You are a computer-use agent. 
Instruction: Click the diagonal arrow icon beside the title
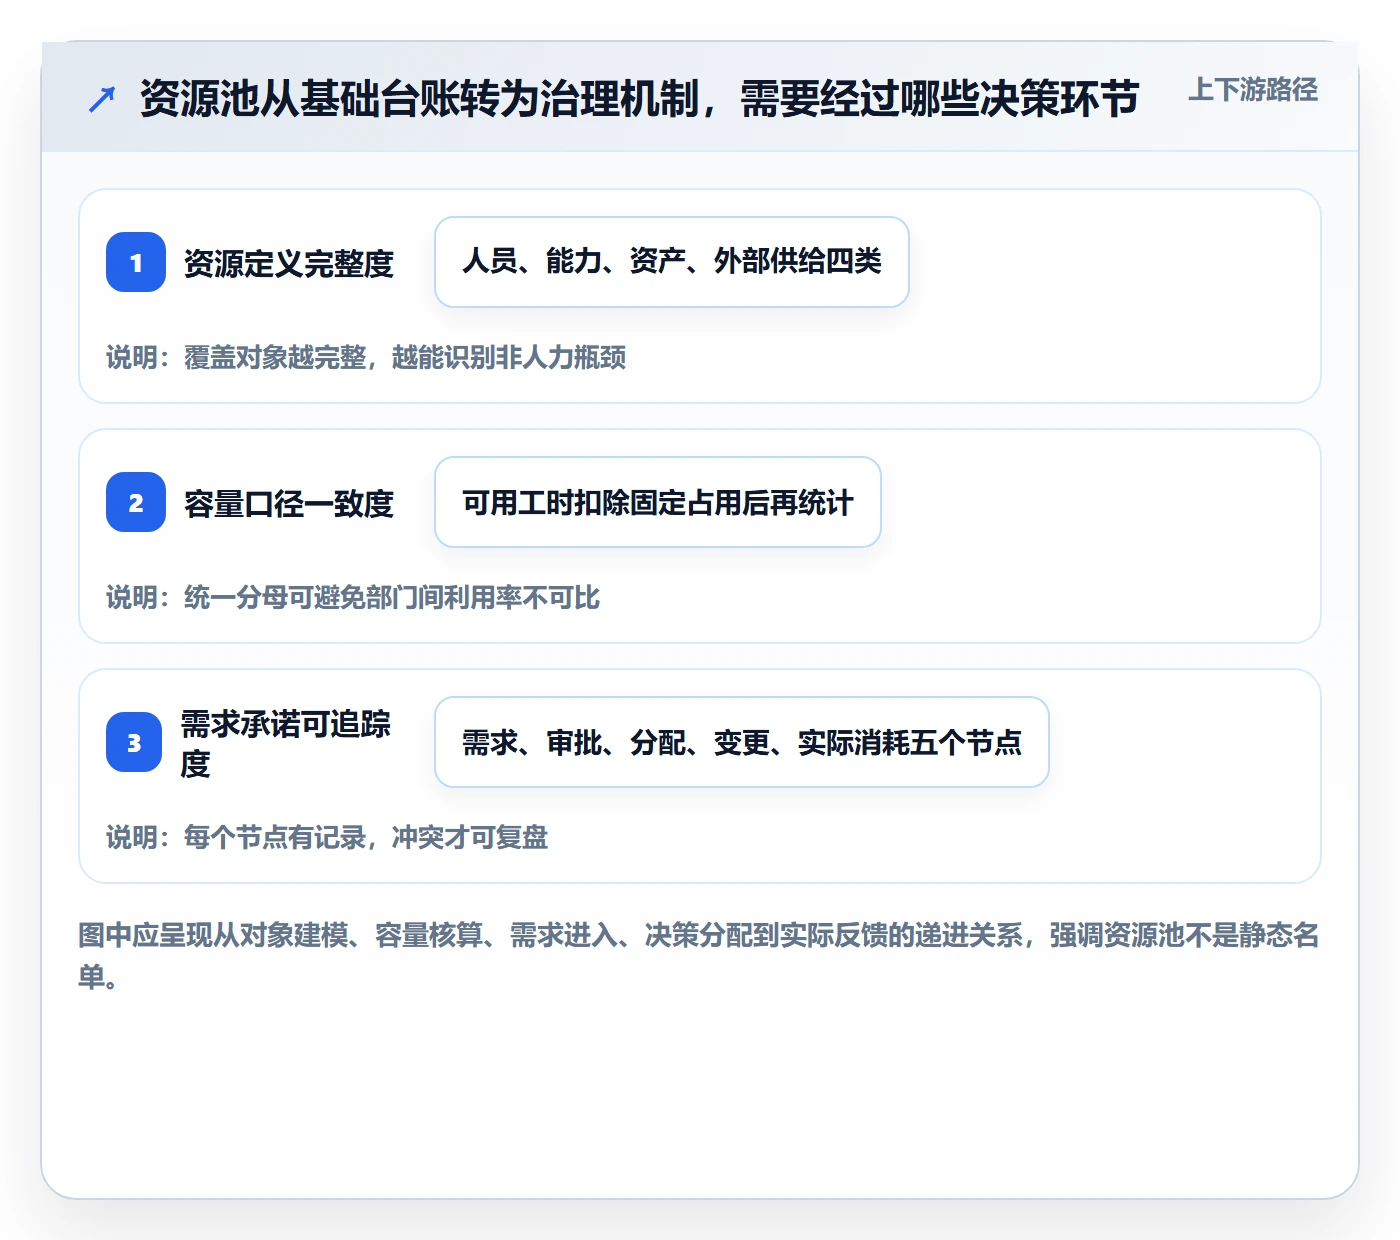coord(102,99)
